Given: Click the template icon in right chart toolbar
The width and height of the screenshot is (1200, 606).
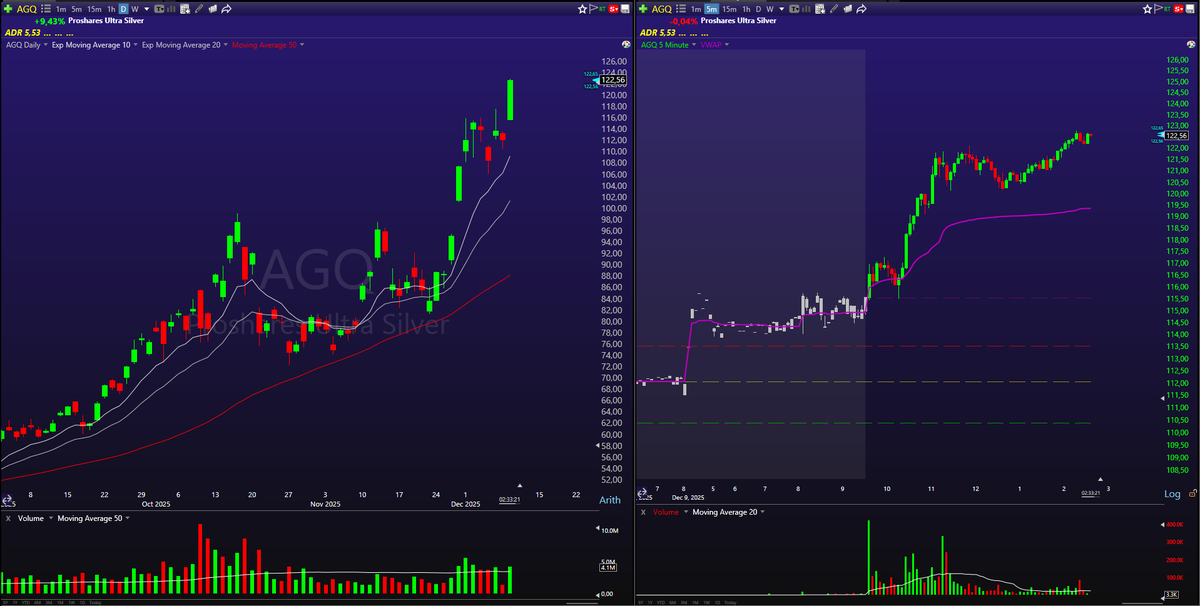Looking at the screenshot, I should tap(794, 9).
